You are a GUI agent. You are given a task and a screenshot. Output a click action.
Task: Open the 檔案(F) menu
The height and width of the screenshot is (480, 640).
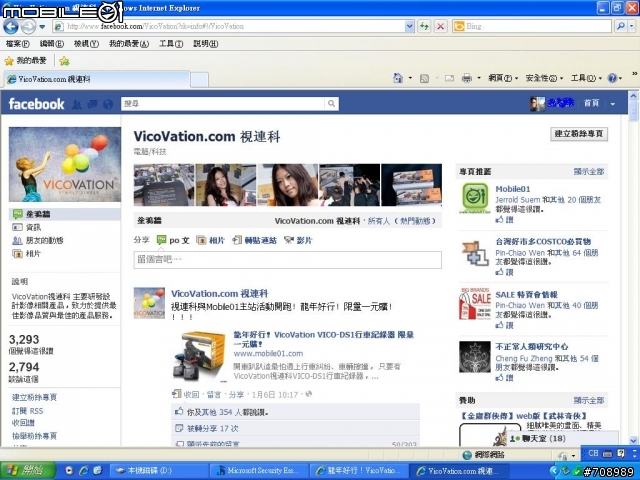pyautogui.click(x=18, y=44)
